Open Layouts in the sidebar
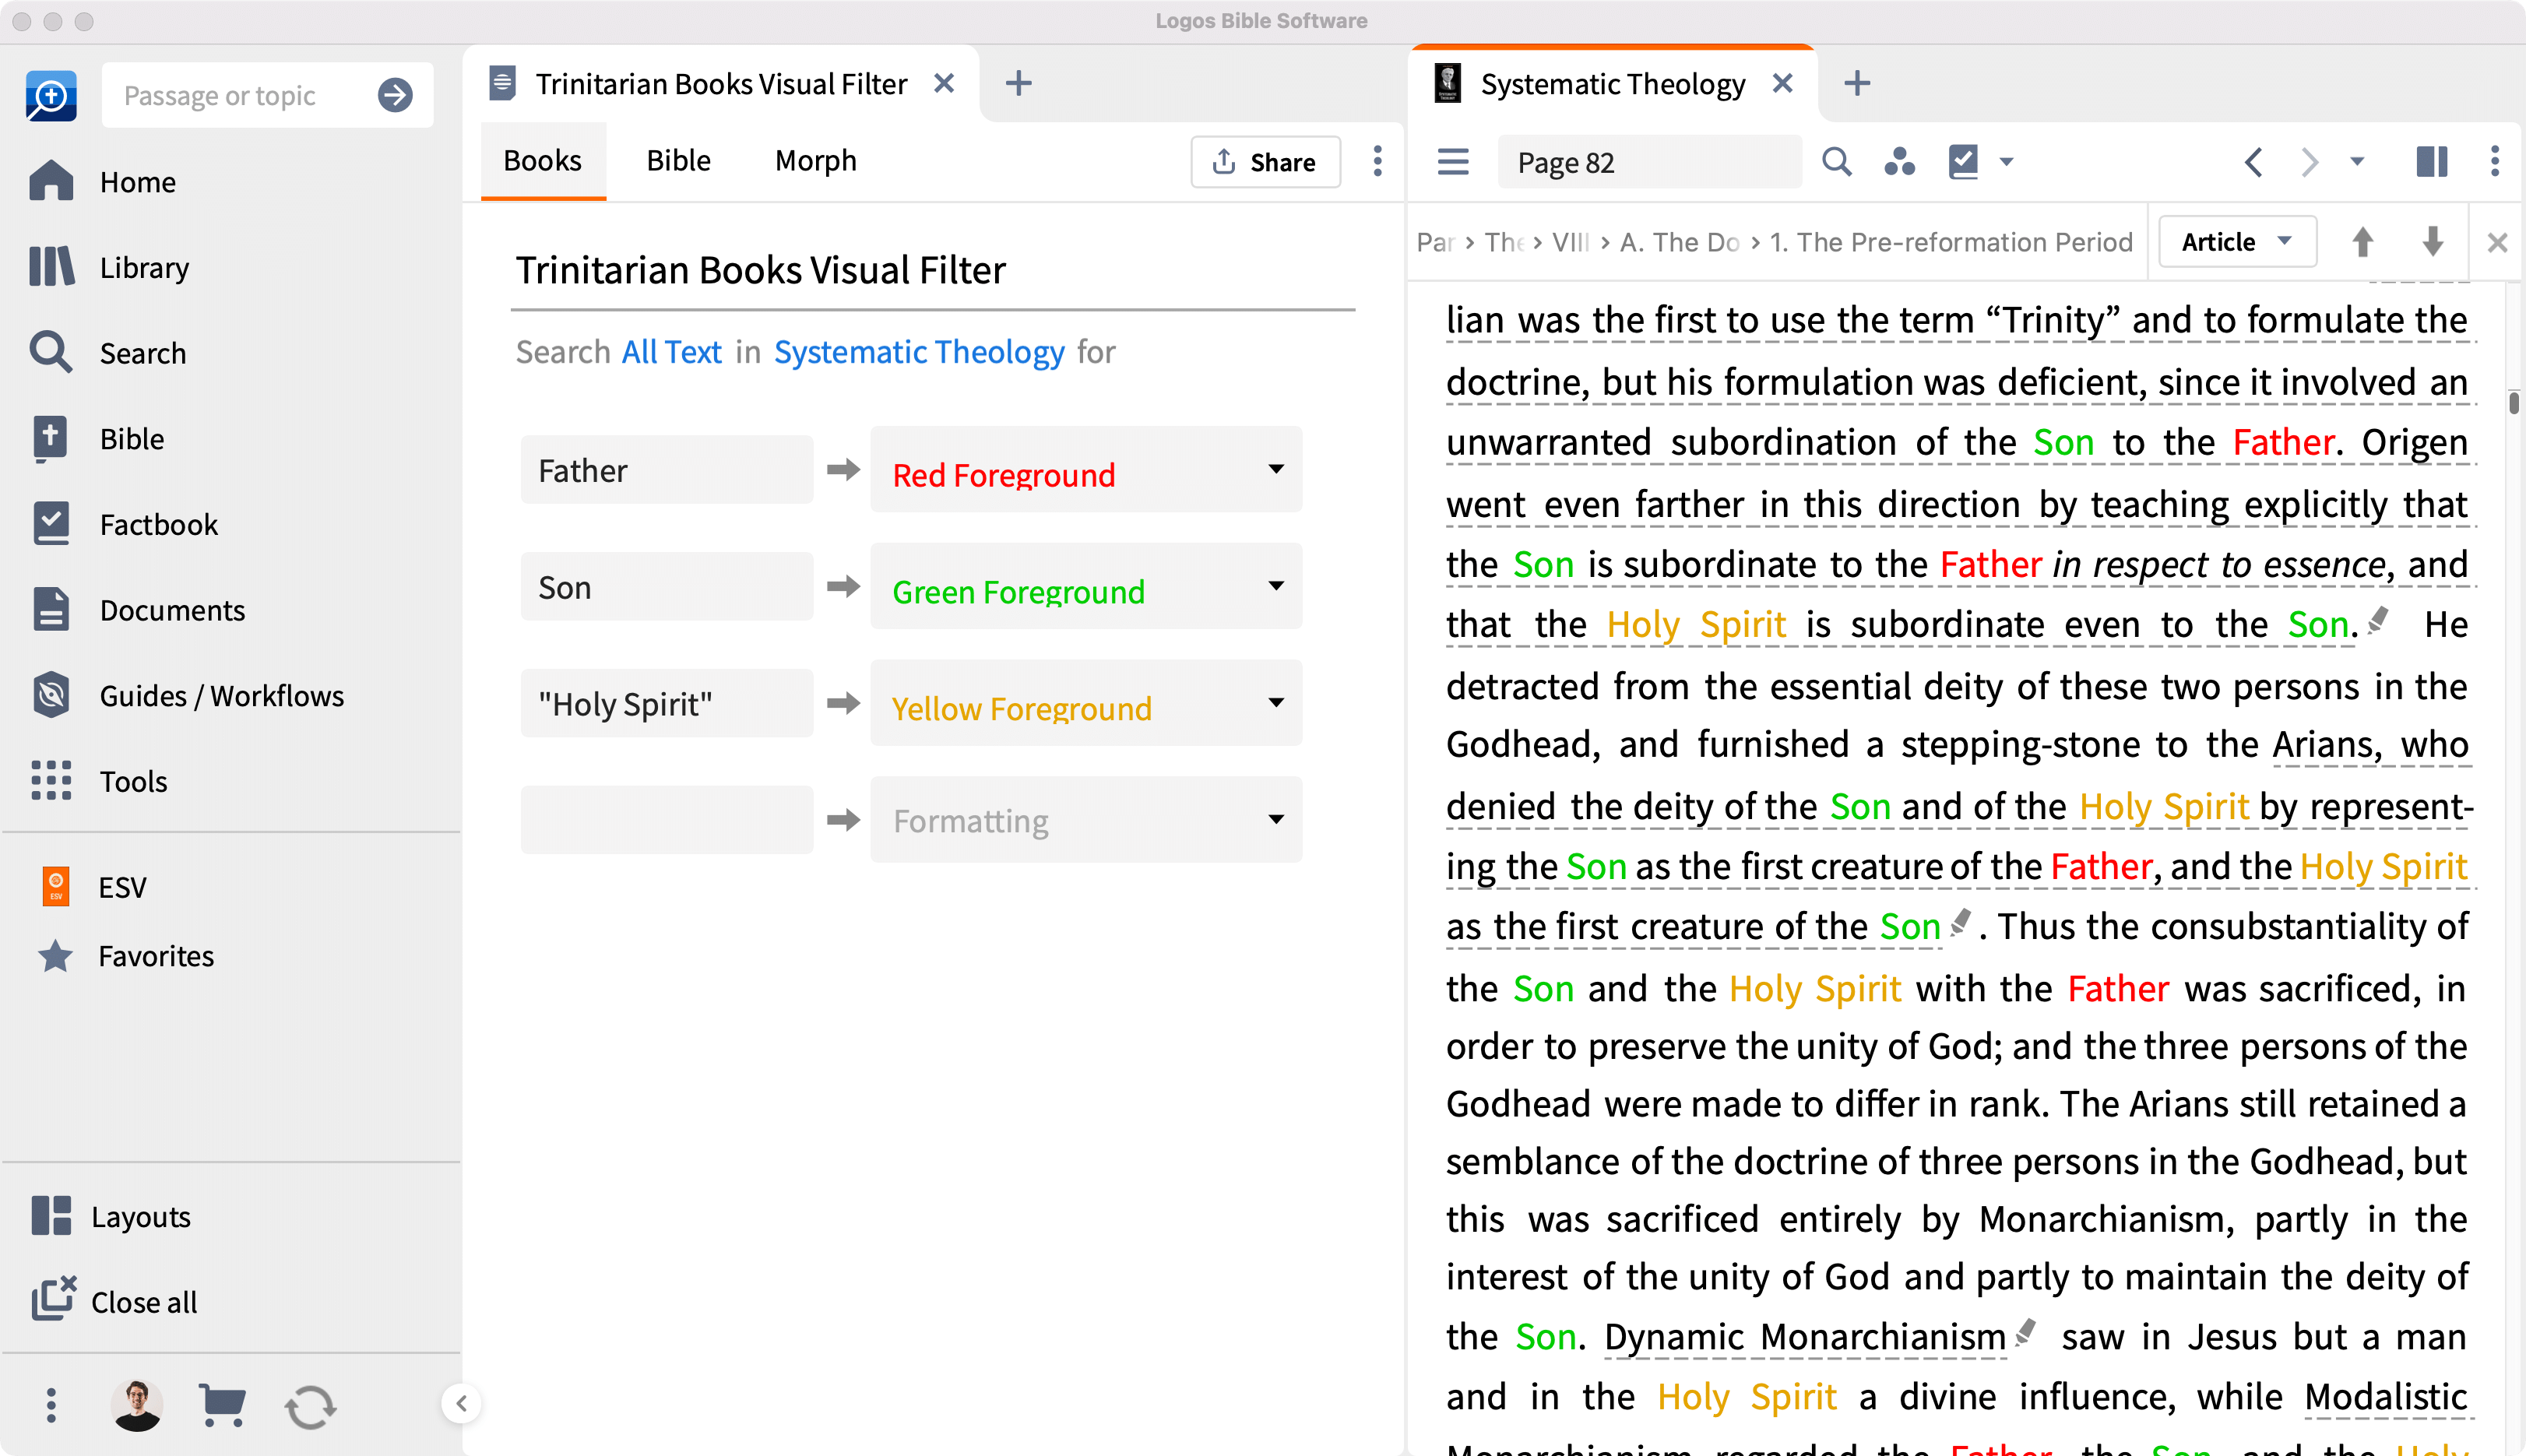The width and height of the screenshot is (2526, 1456). click(111, 1216)
